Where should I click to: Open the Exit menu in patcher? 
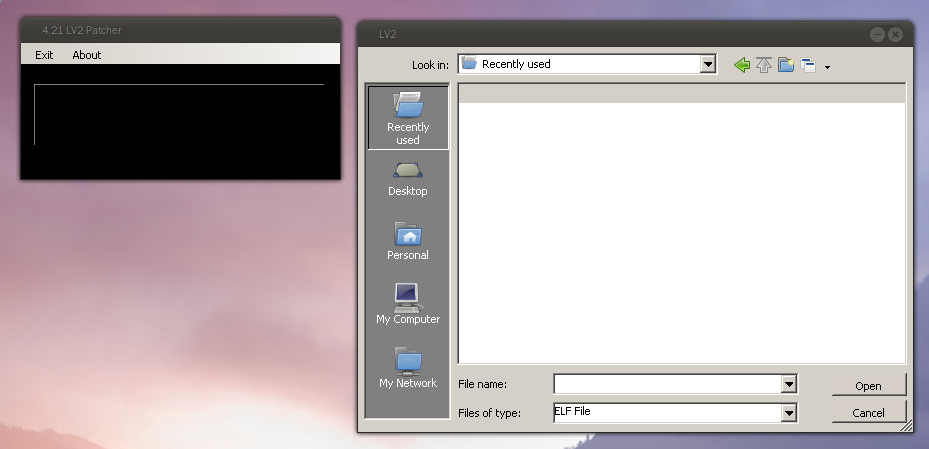pos(44,55)
